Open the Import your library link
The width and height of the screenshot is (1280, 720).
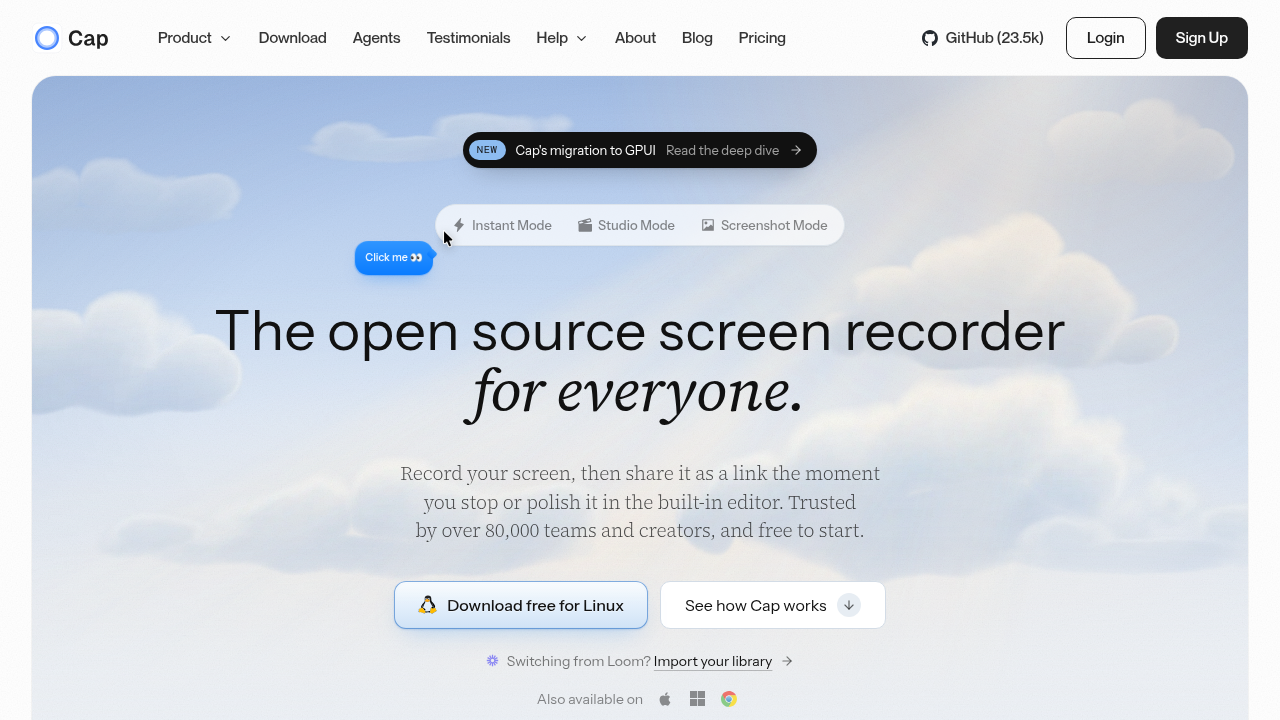pyautogui.click(x=713, y=661)
